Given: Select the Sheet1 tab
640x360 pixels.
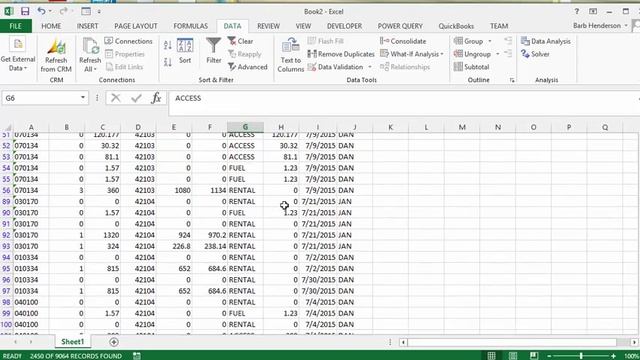Looking at the screenshot, I should (x=72, y=342).
